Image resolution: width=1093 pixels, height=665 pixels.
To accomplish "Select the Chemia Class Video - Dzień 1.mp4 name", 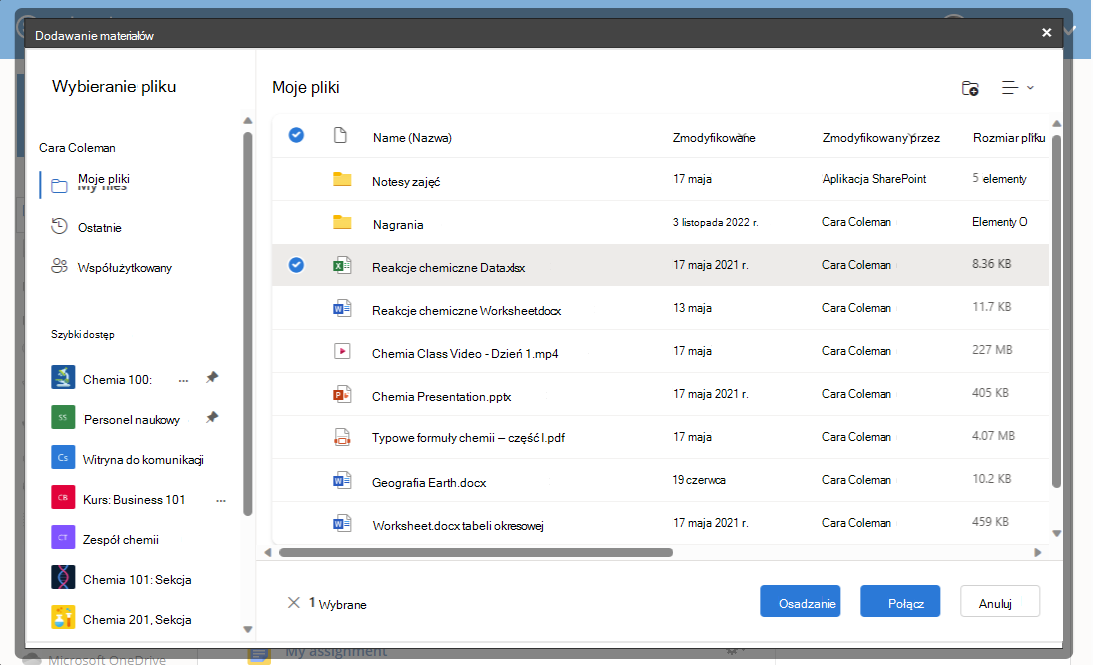I will 465,354.
